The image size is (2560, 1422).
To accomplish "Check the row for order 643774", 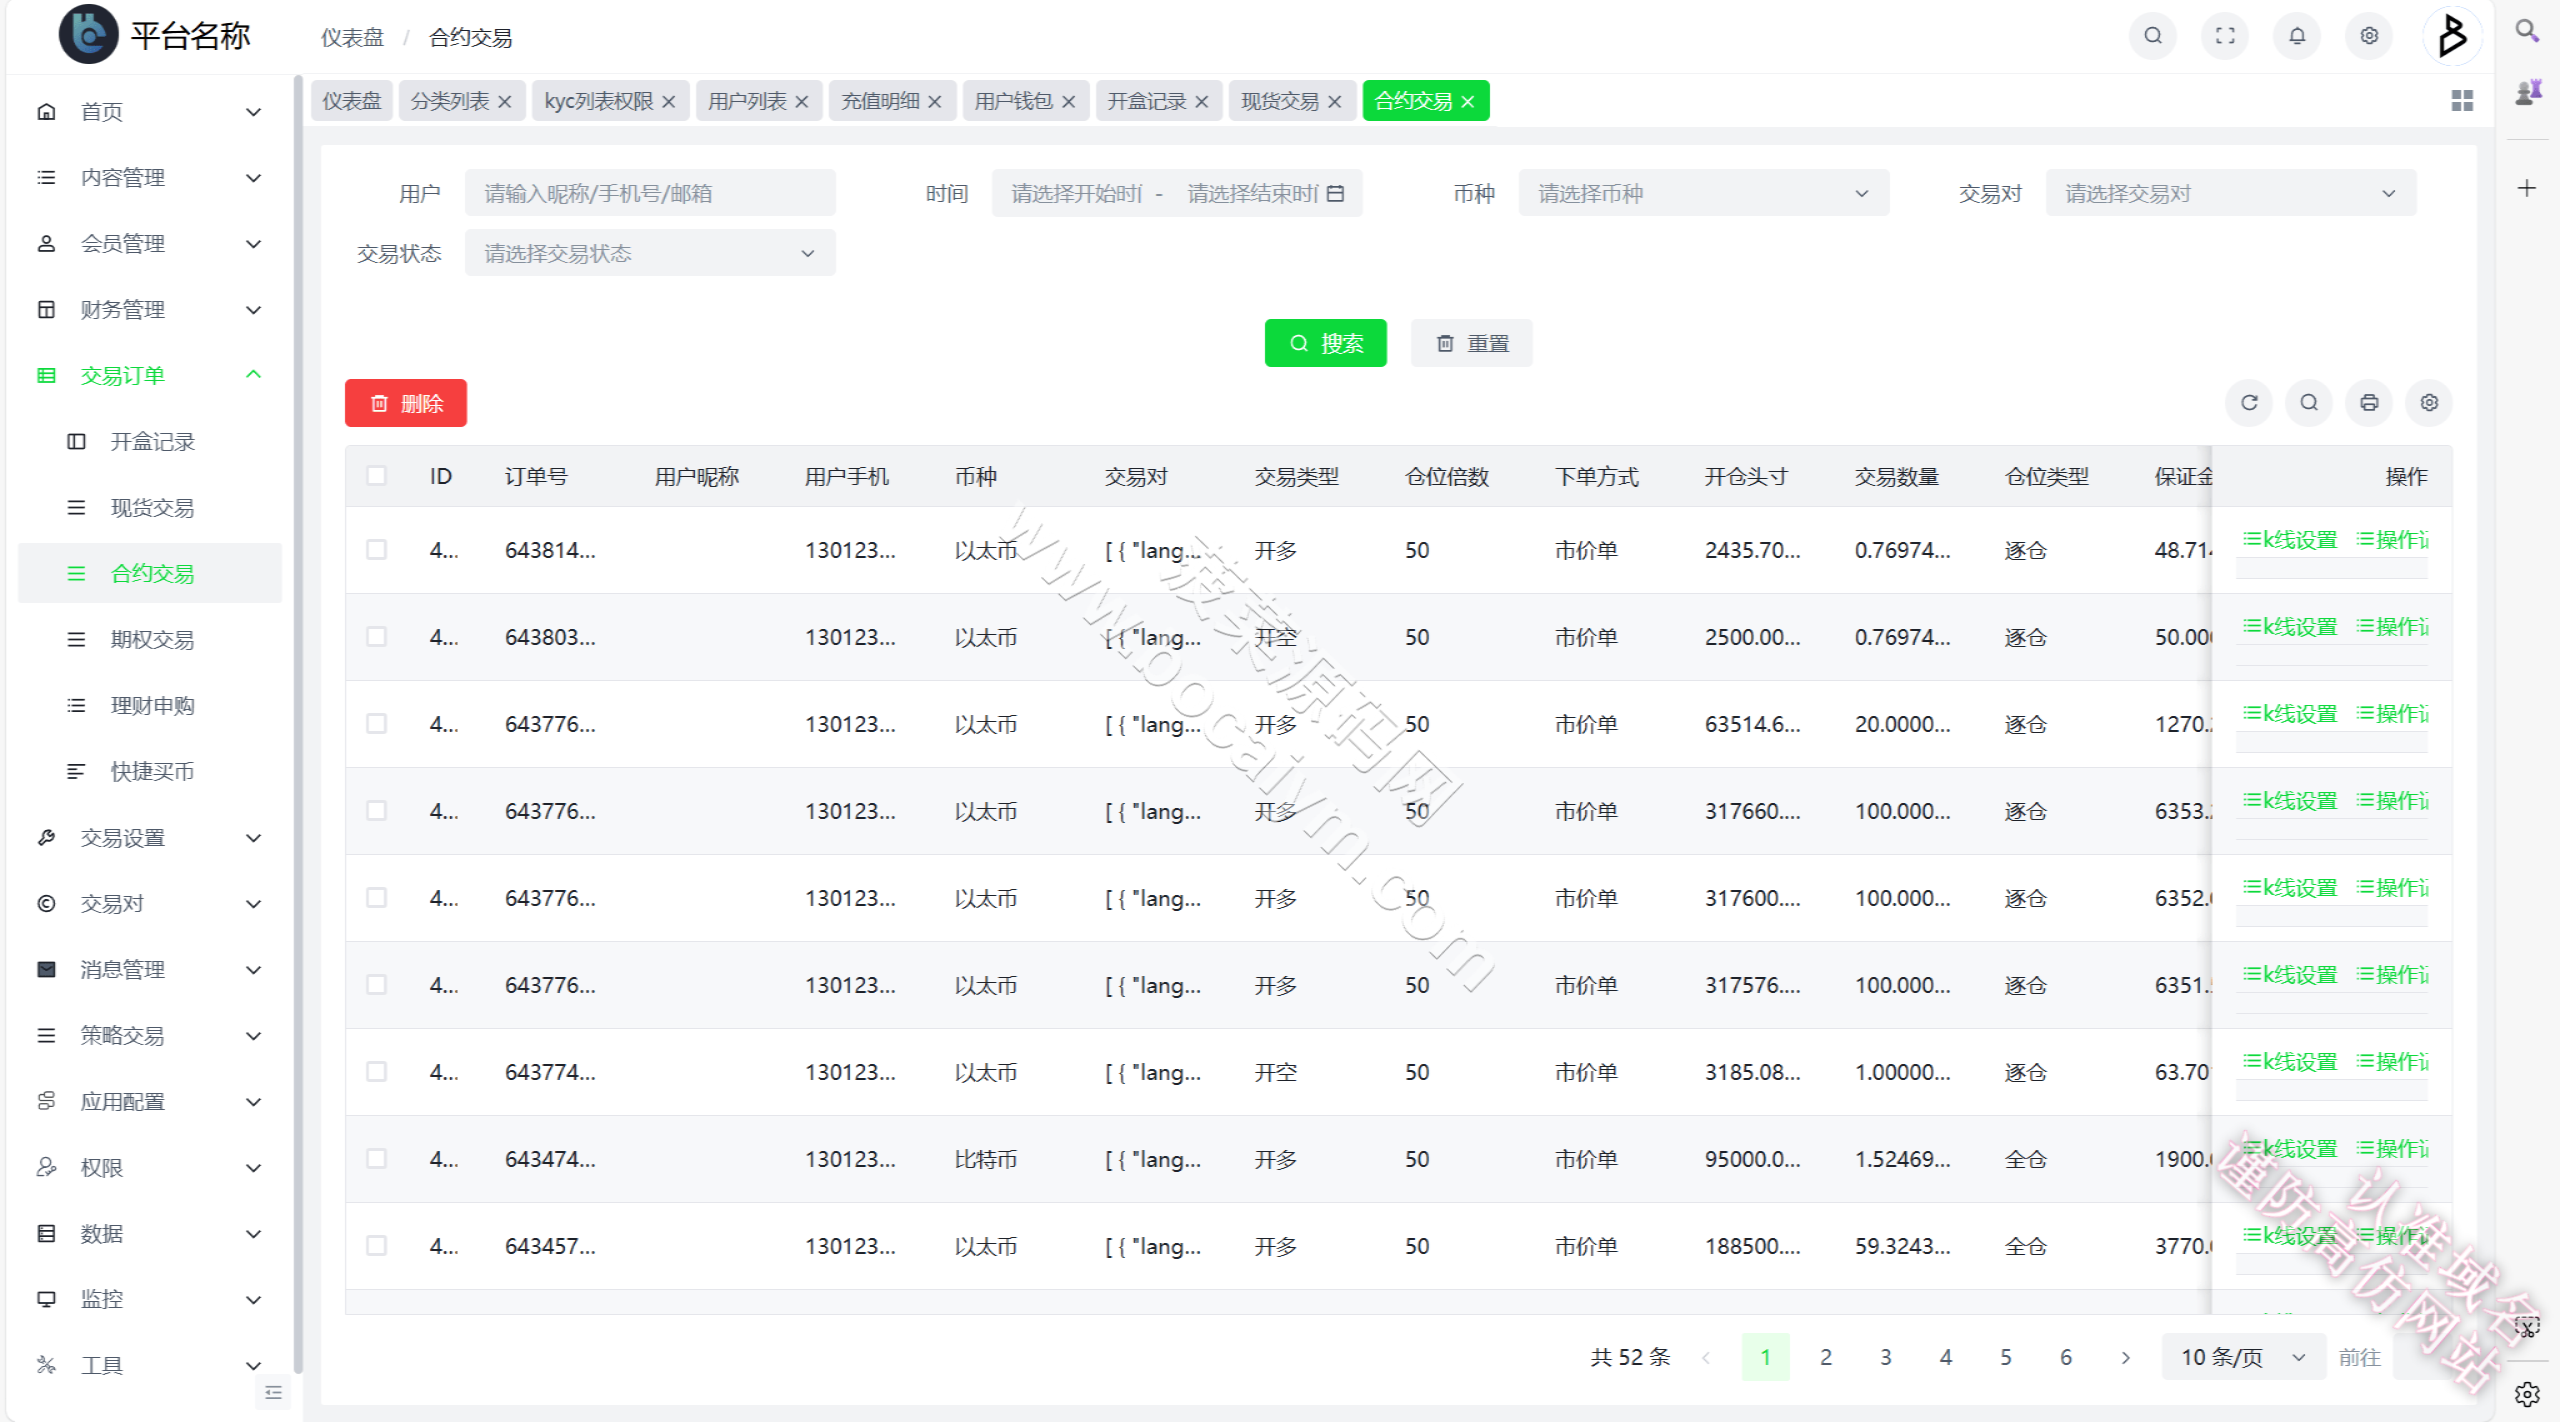I will click(376, 1072).
